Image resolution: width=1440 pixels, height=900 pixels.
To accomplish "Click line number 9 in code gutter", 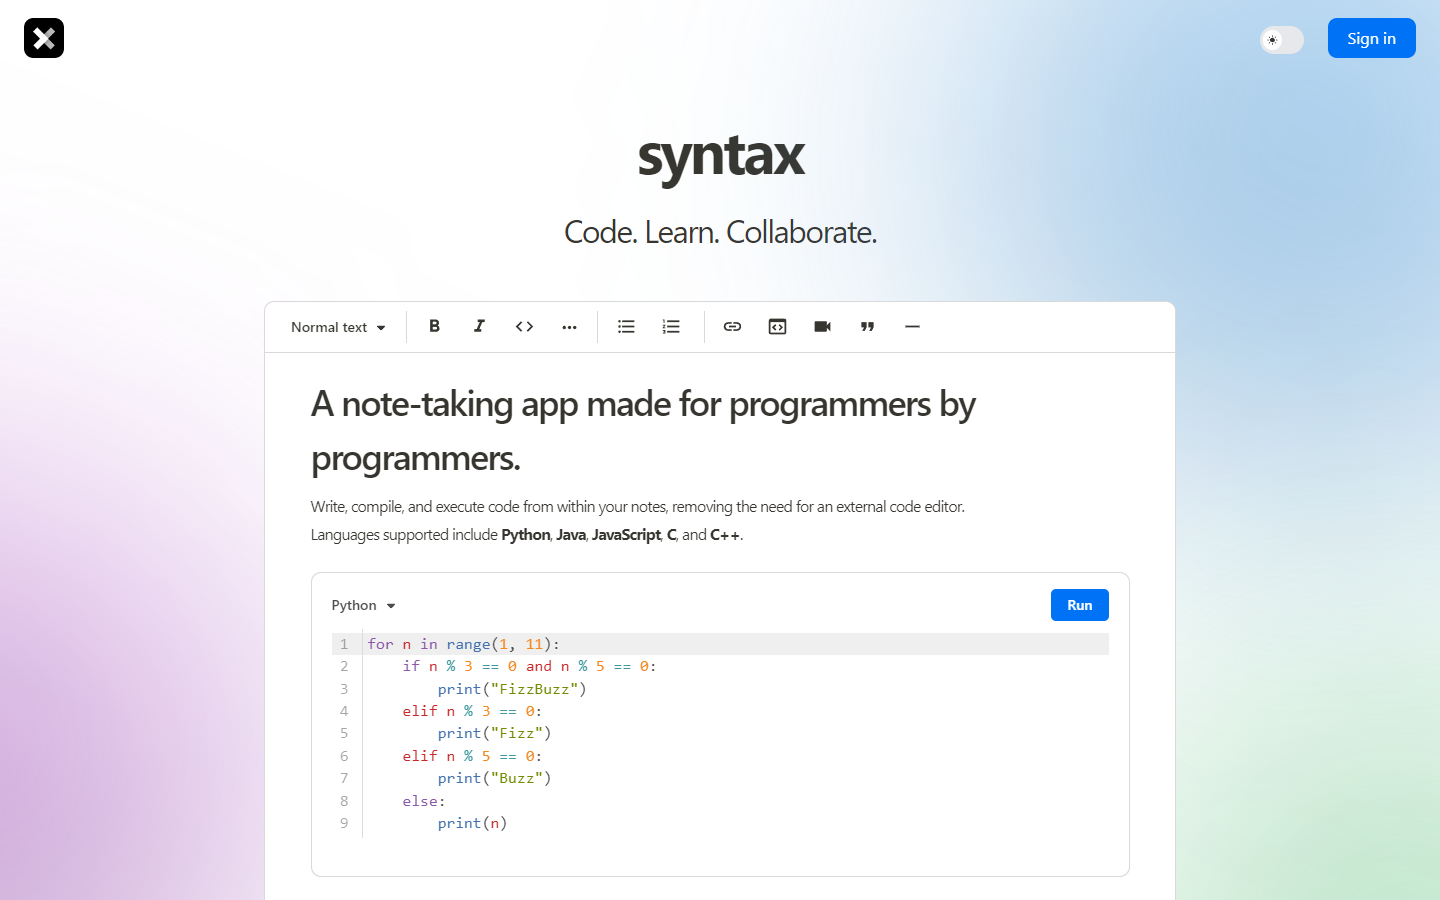I will coord(344,823).
